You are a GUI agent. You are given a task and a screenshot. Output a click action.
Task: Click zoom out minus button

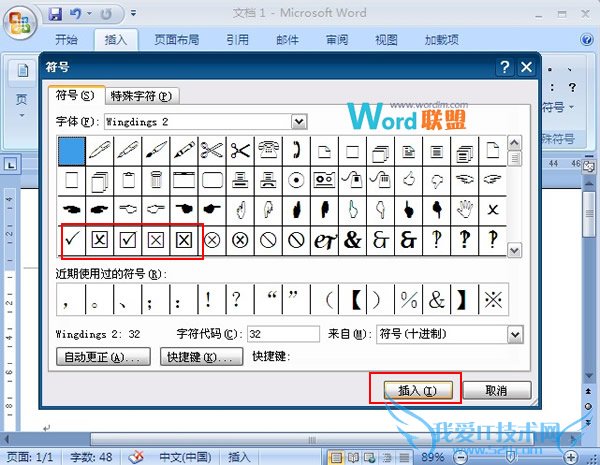pos(460,457)
